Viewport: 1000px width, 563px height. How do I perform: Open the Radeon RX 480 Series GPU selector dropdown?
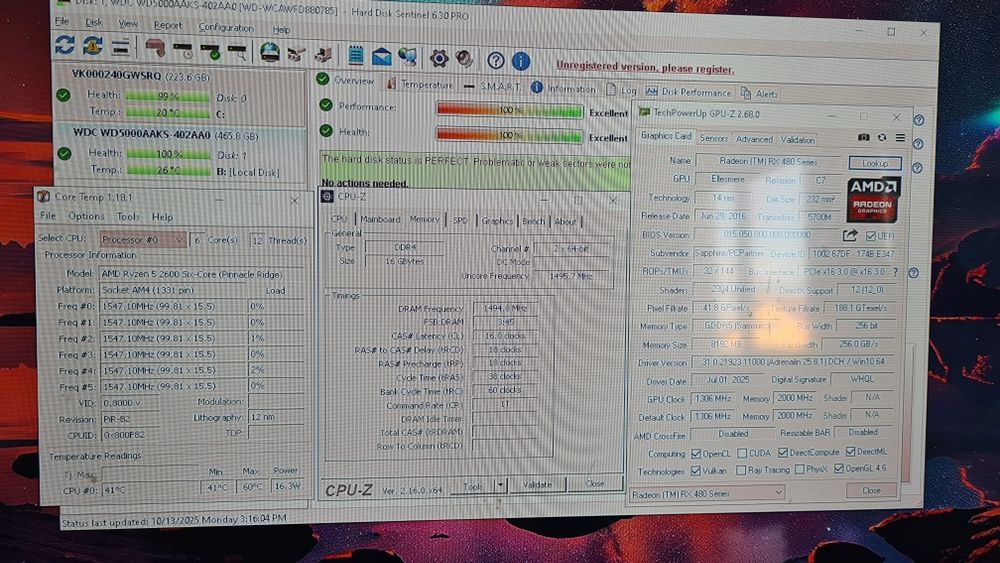[x=707, y=494]
